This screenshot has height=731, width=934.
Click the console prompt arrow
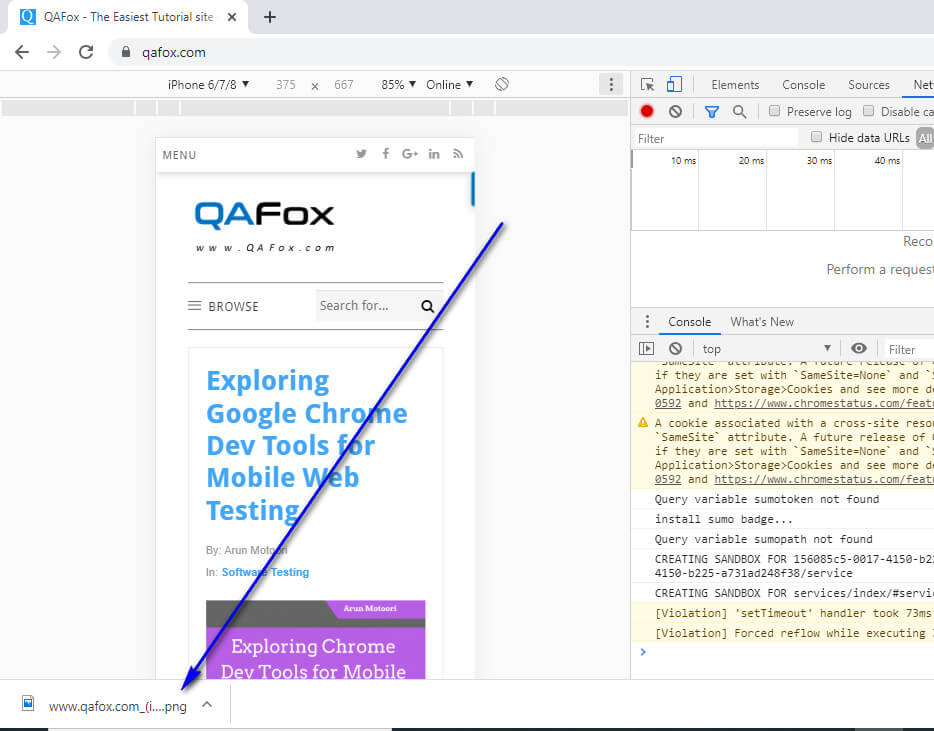643,652
